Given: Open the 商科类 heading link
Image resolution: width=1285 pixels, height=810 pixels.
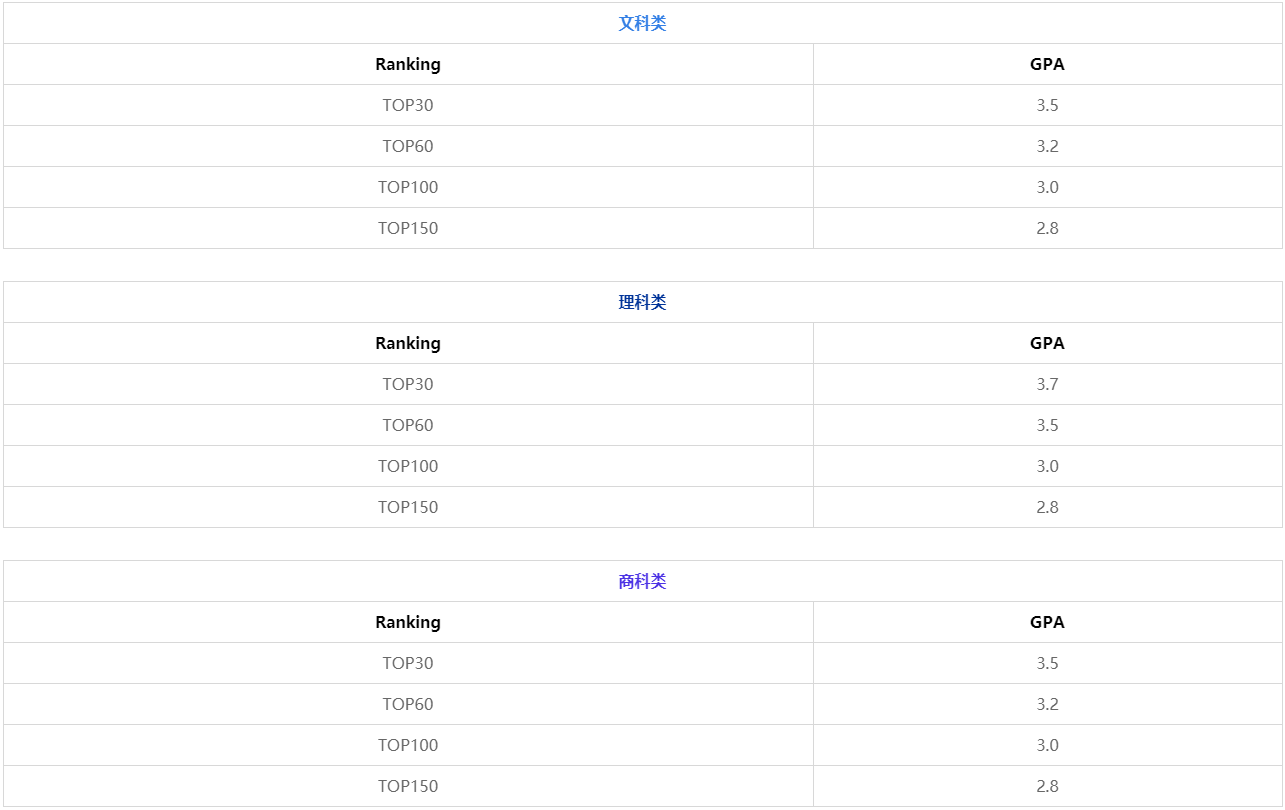Looking at the screenshot, I should [642, 581].
